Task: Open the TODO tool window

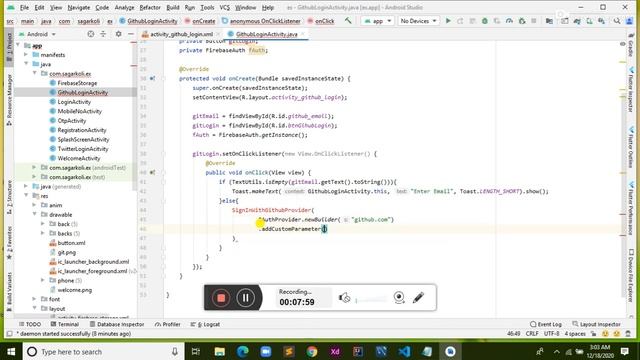Action: click(x=29, y=324)
